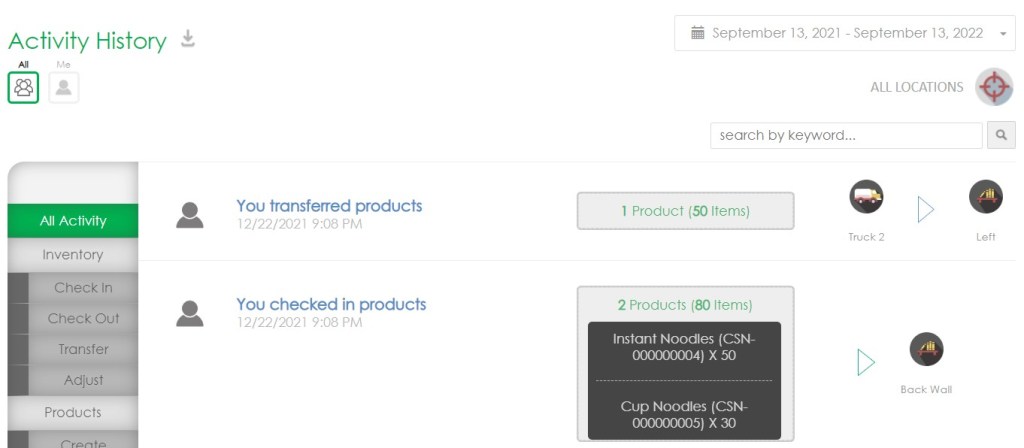Show activity for all users

(23, 87)
